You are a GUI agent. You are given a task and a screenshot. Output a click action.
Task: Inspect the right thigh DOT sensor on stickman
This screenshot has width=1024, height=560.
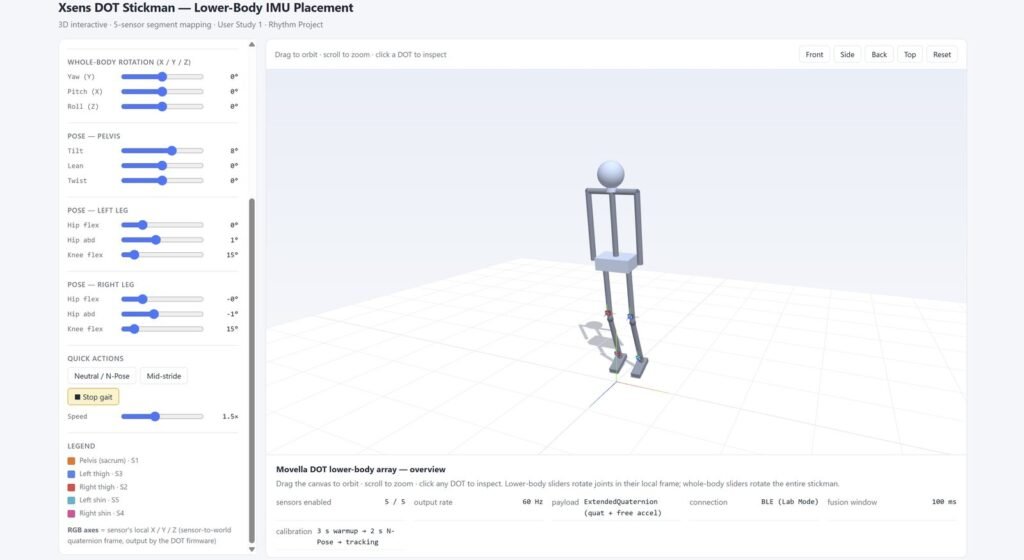click(609, 314)
